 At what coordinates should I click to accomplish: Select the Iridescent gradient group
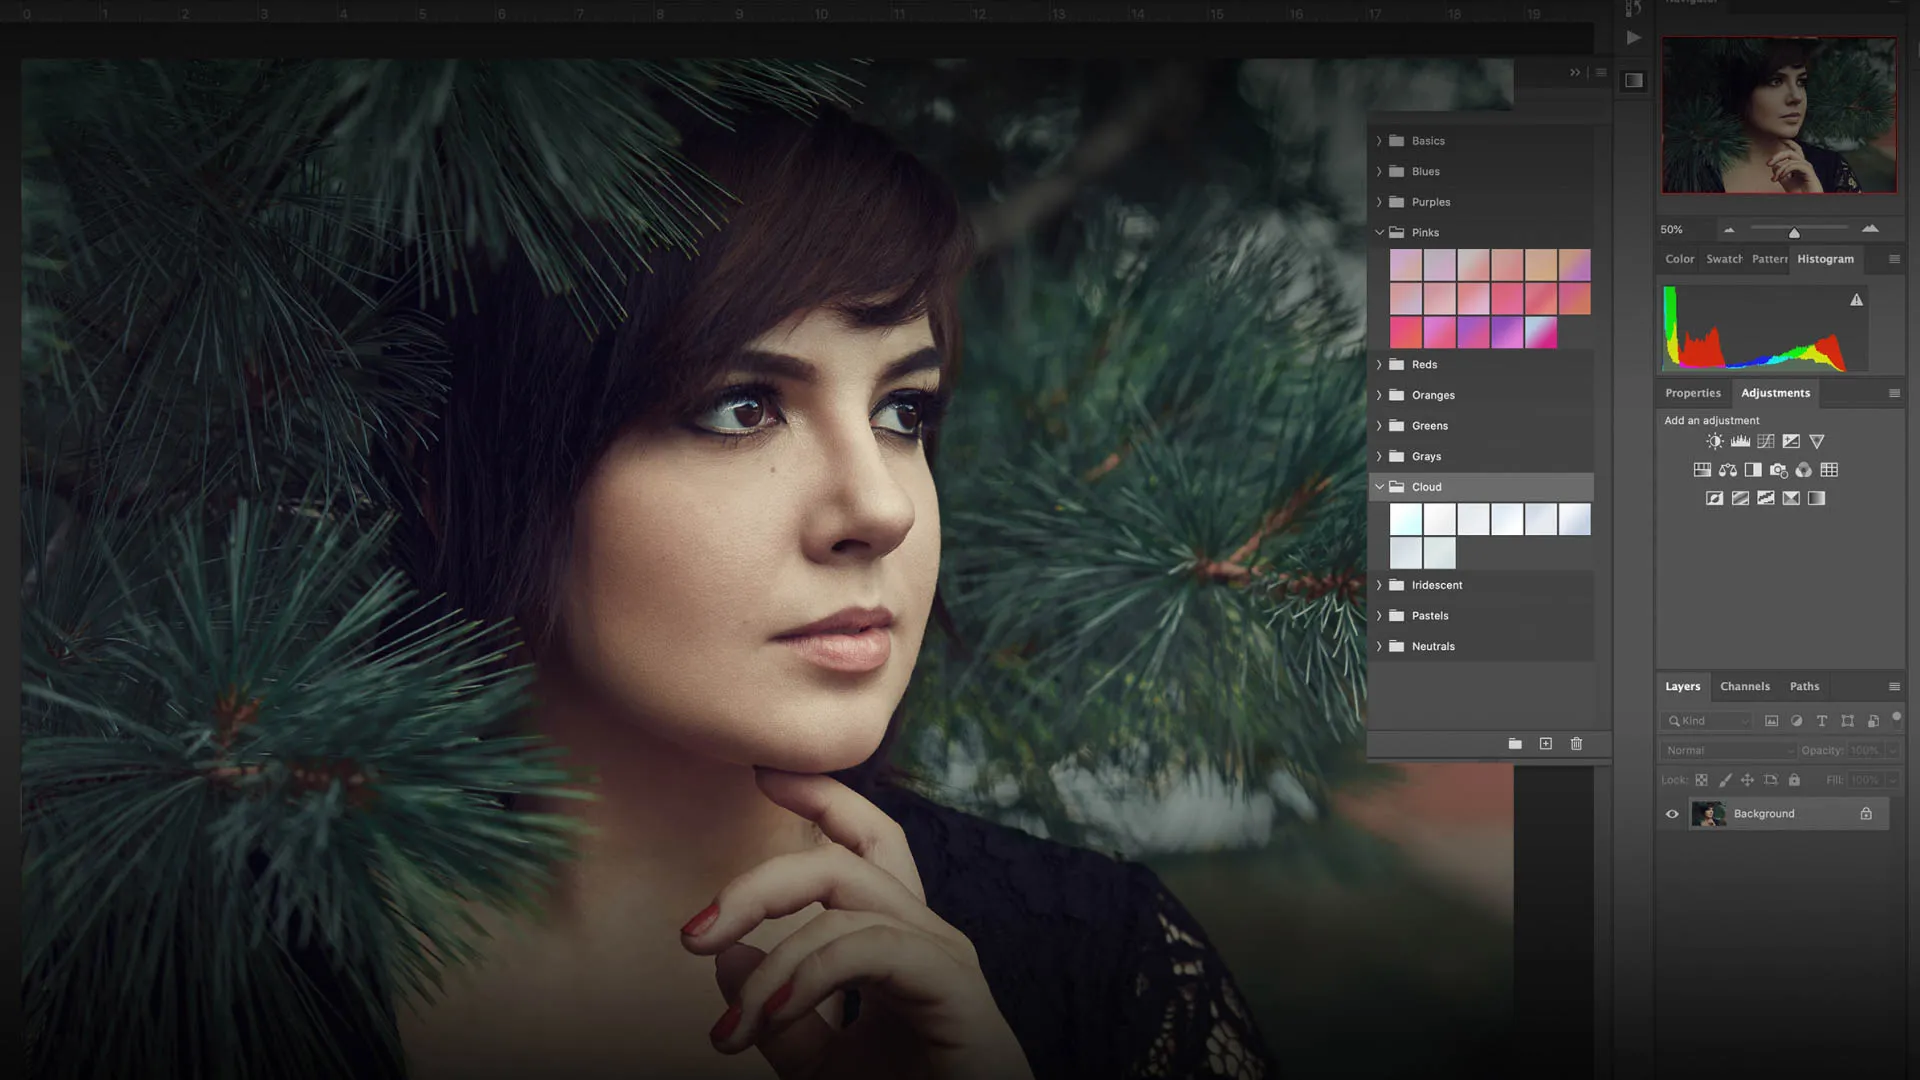coord(1436,585)
